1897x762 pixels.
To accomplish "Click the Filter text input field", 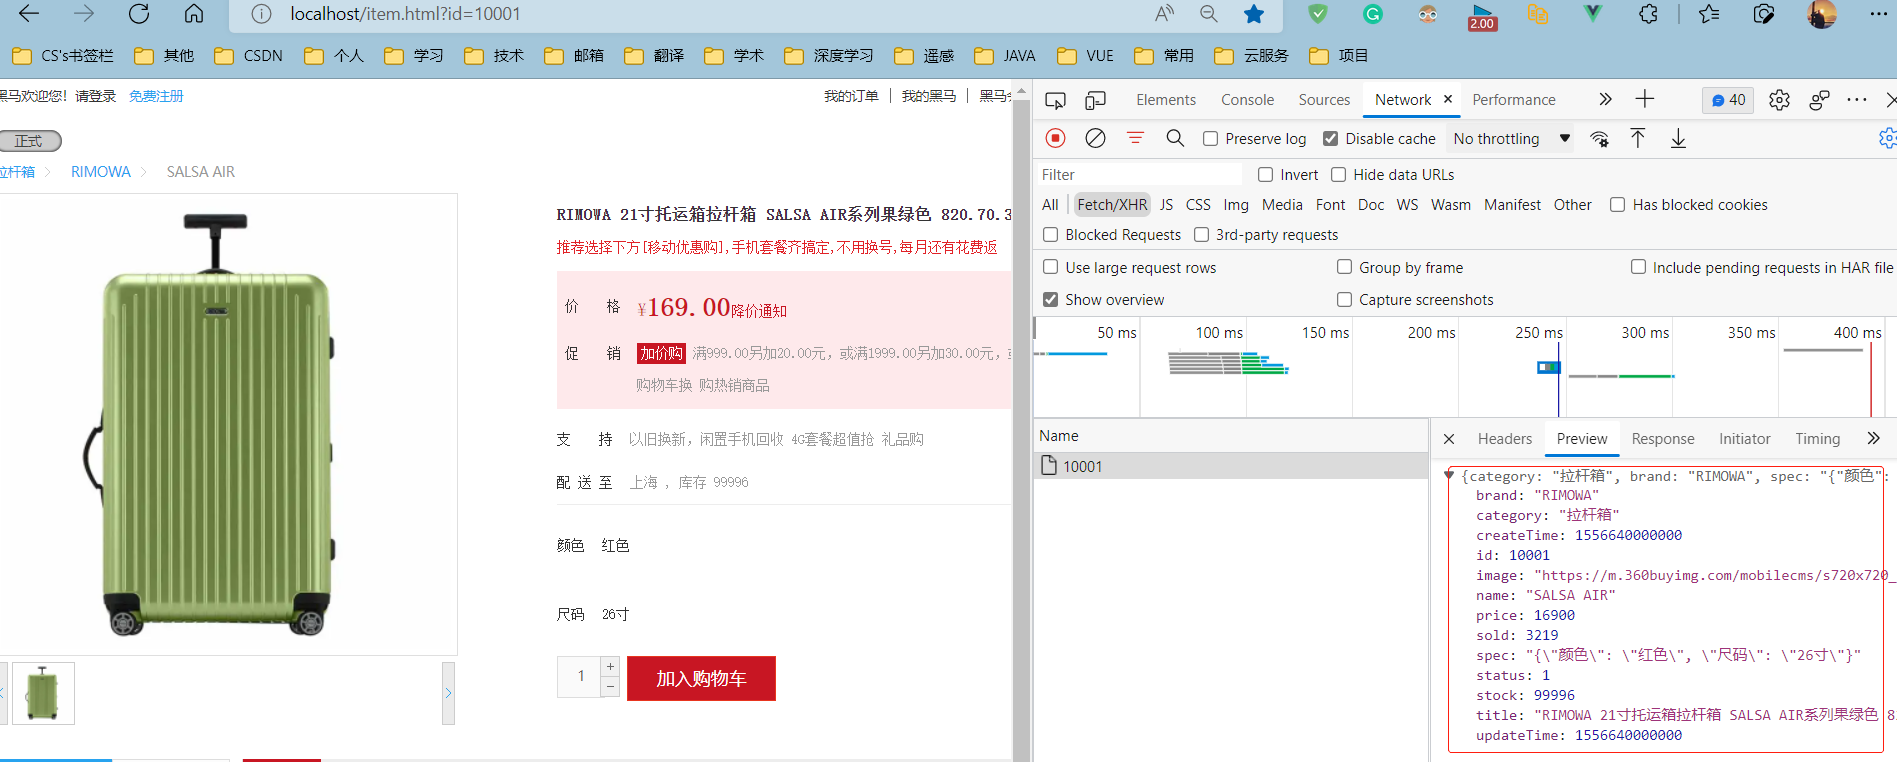I will [1138, 175].
